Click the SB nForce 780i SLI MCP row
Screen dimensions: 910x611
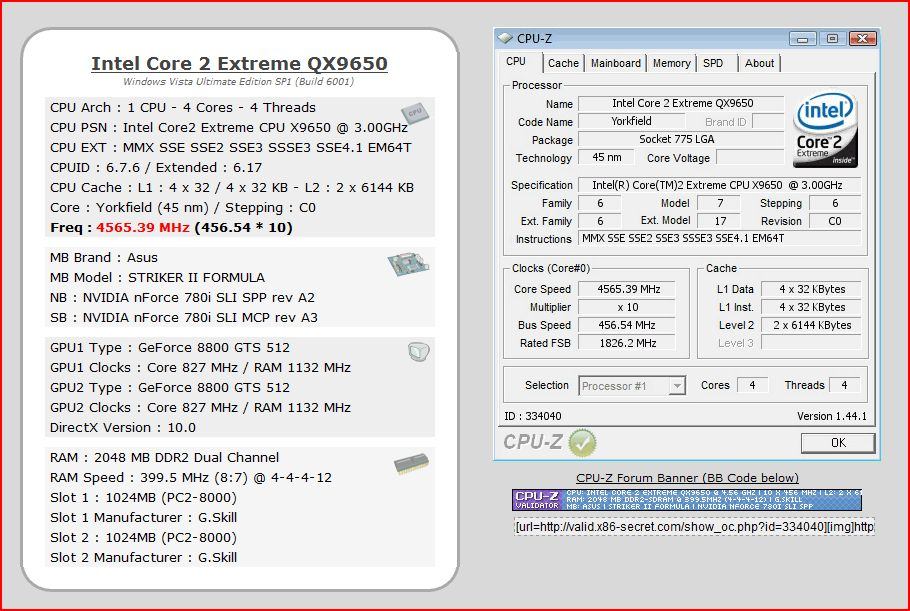[x=183, y=317]
